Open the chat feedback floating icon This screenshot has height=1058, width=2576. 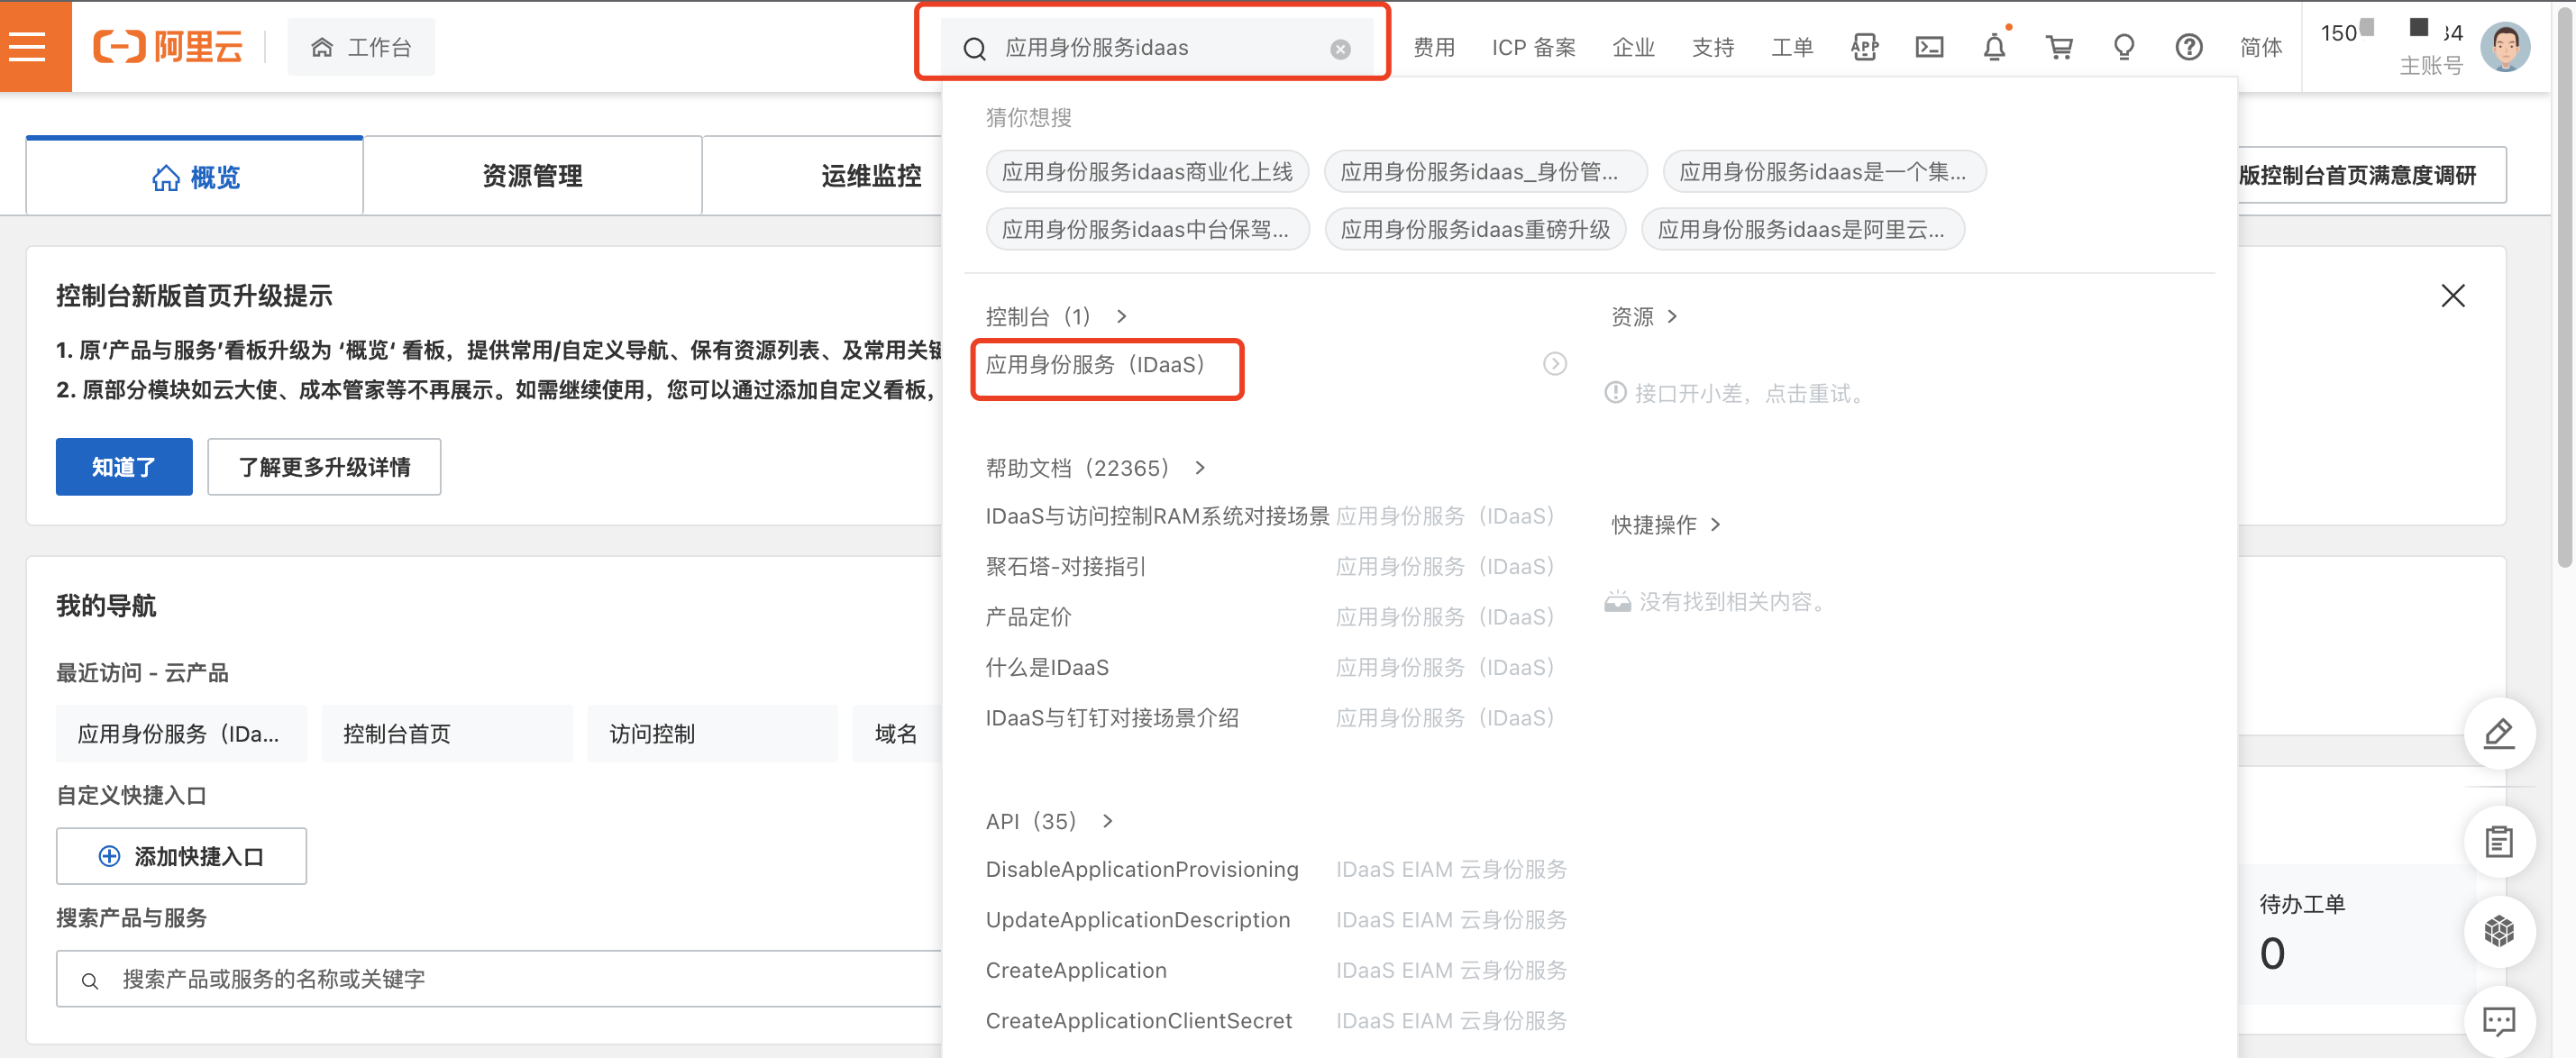(2499, 1021)
